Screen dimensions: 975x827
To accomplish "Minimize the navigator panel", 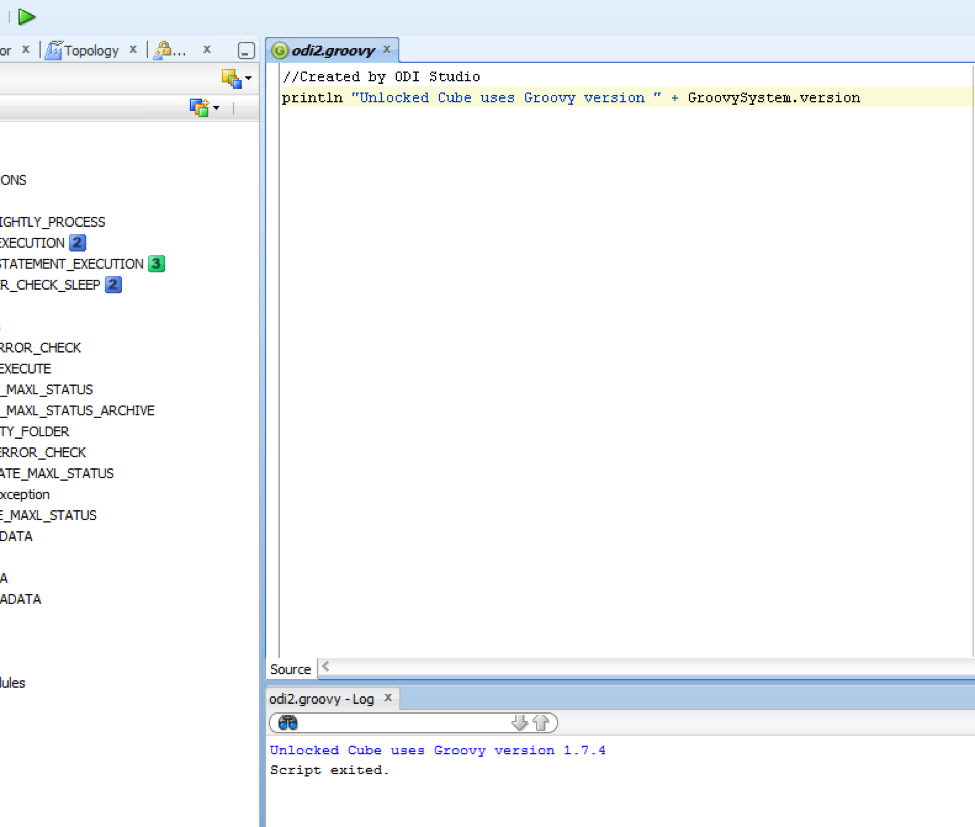I will [x=246, y=50].
